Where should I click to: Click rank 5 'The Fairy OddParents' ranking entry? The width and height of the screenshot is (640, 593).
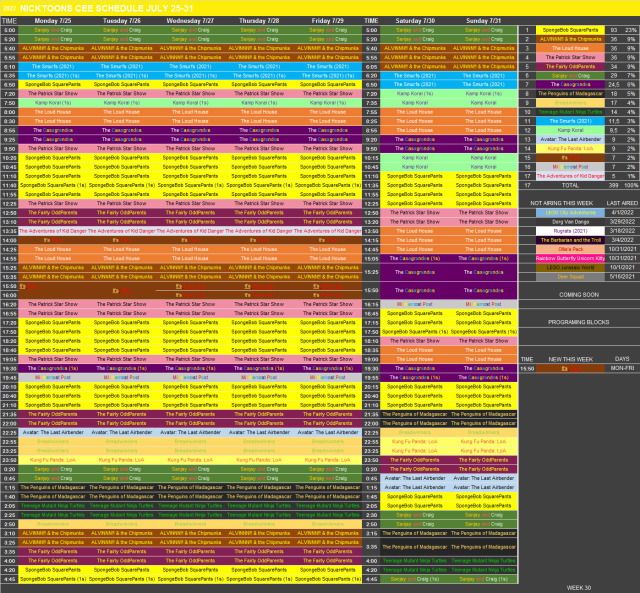point(570,67)
